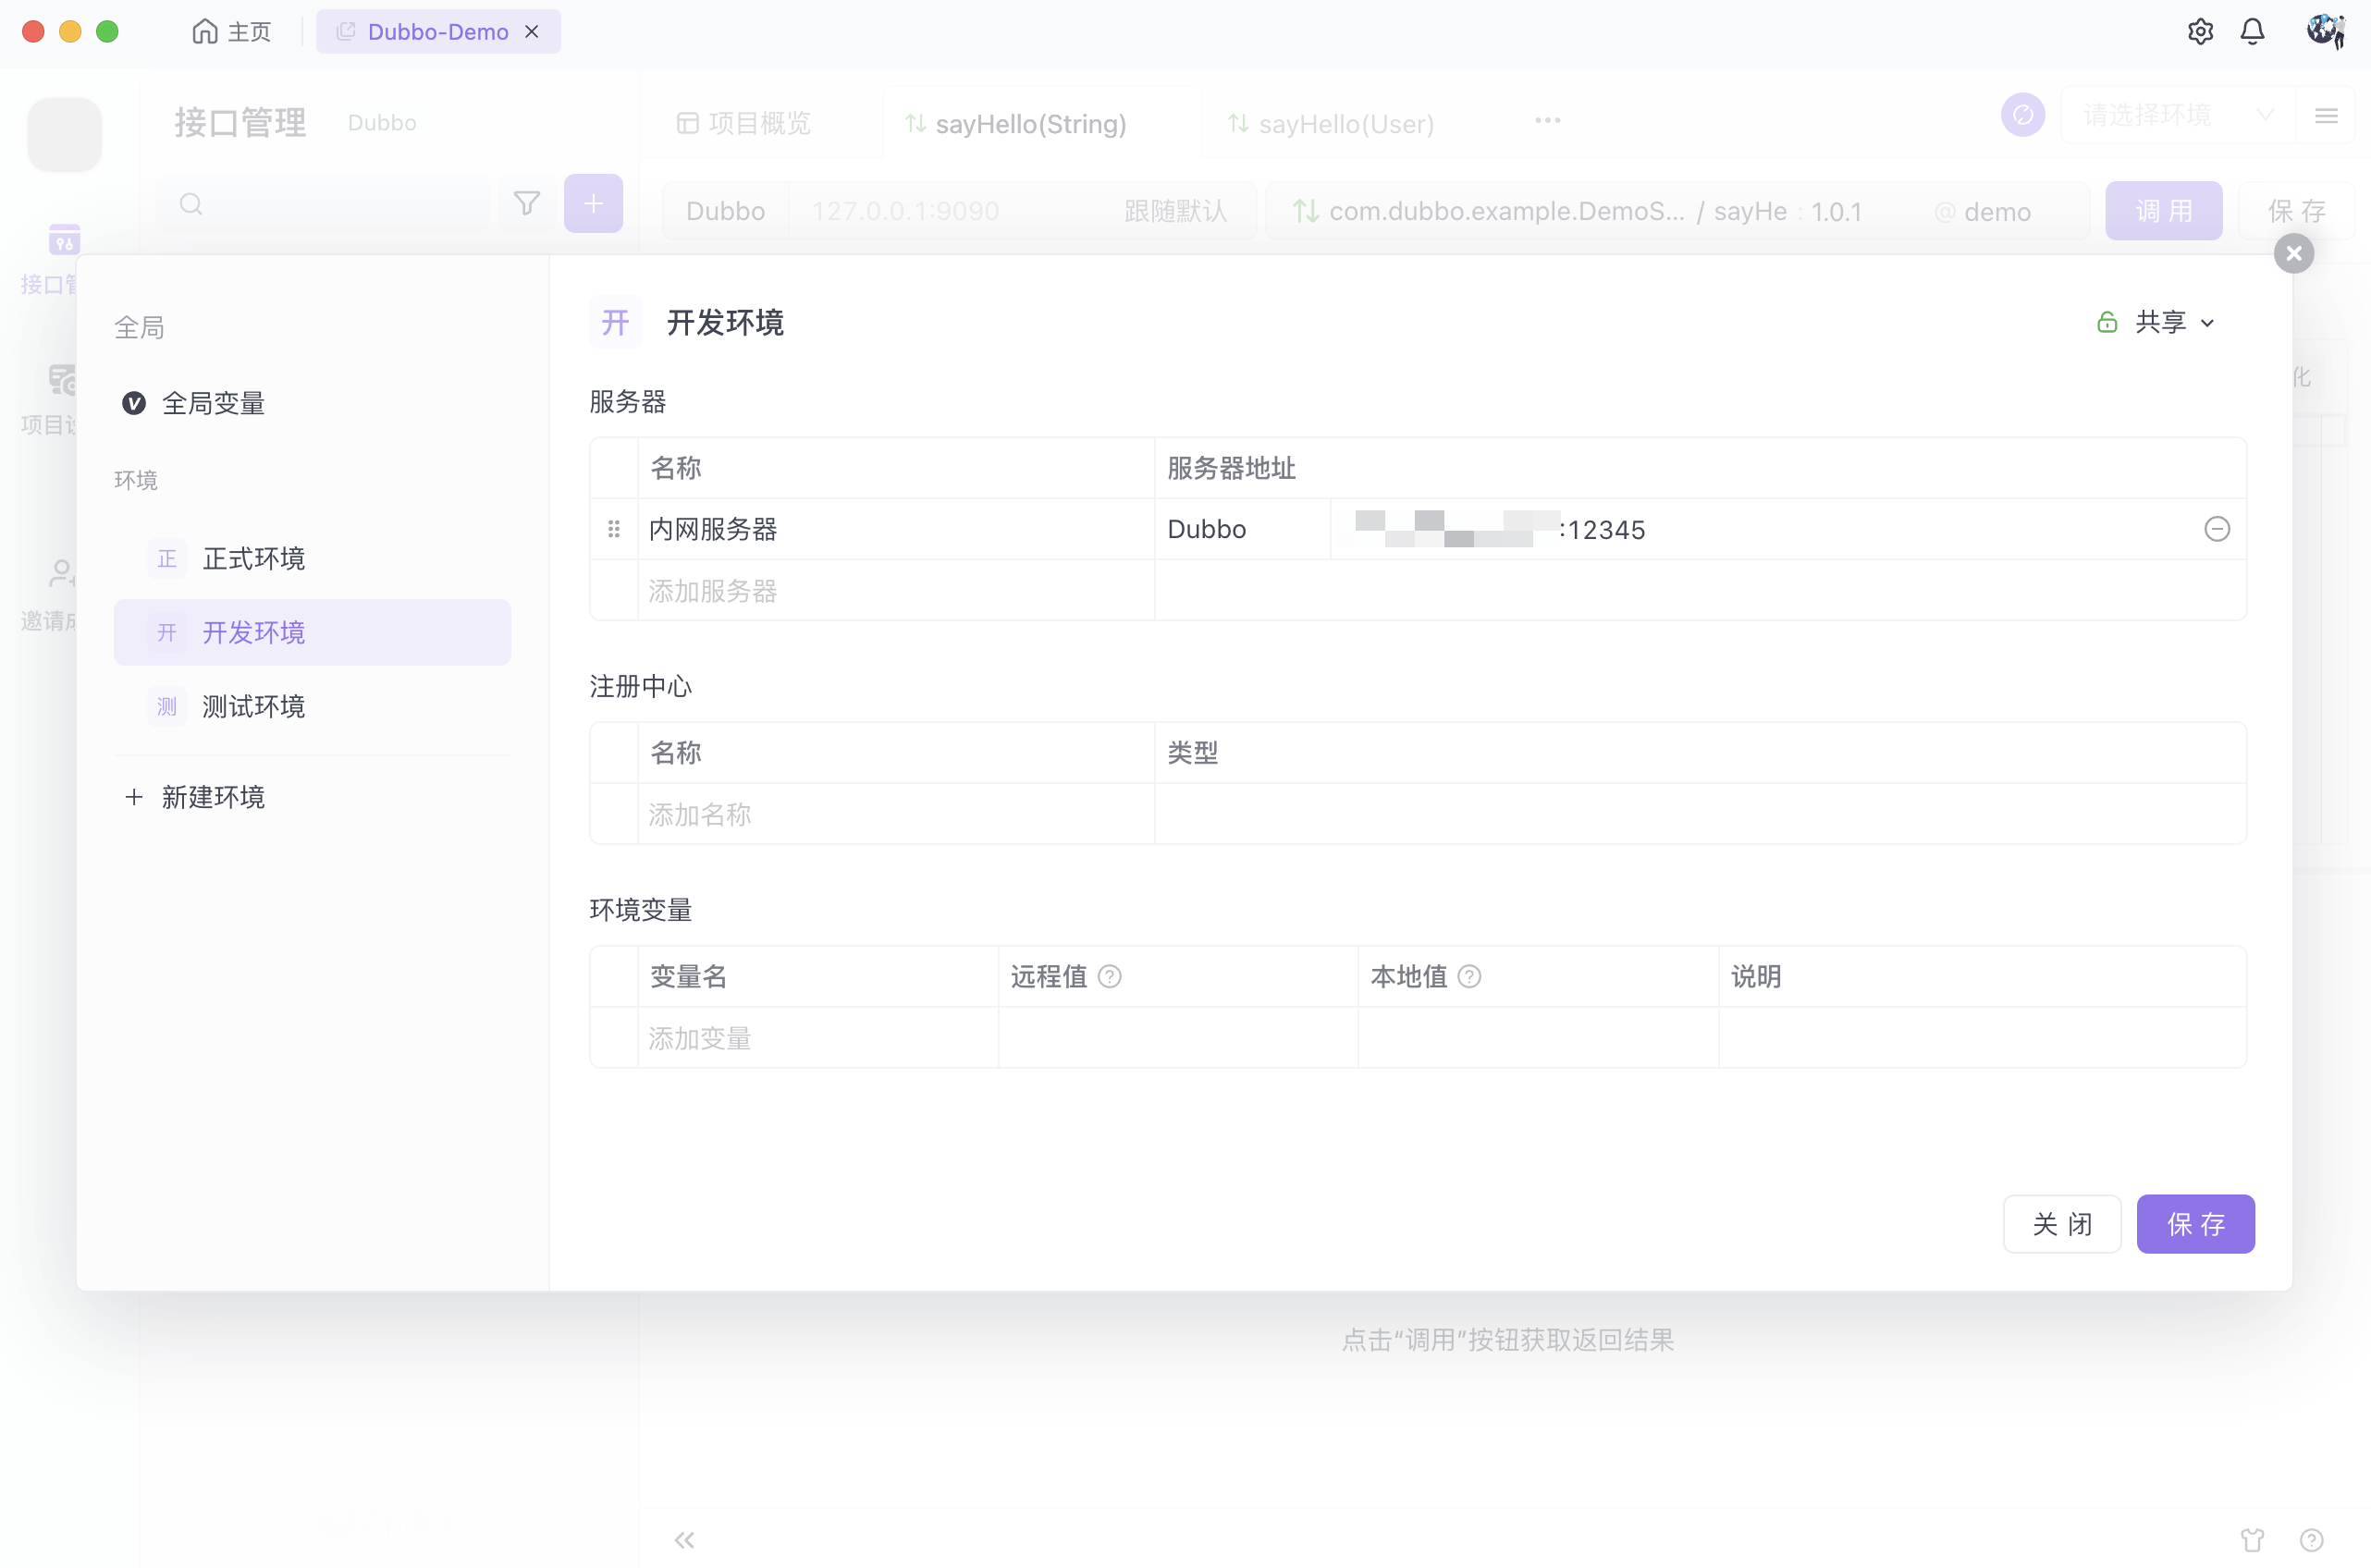
Task: Click the purple 保存 button in dialog
Action: point(2195,1224)
